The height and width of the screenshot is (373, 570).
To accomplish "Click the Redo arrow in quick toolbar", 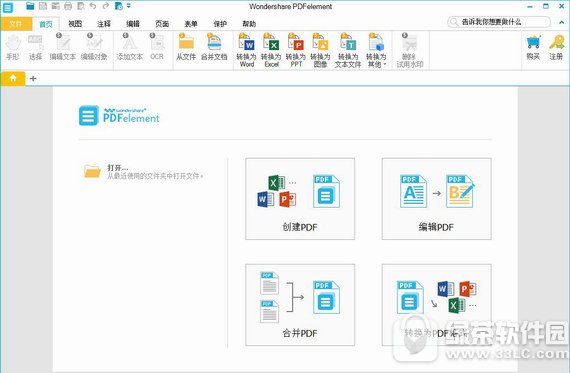I will click(x=105, y=6).
